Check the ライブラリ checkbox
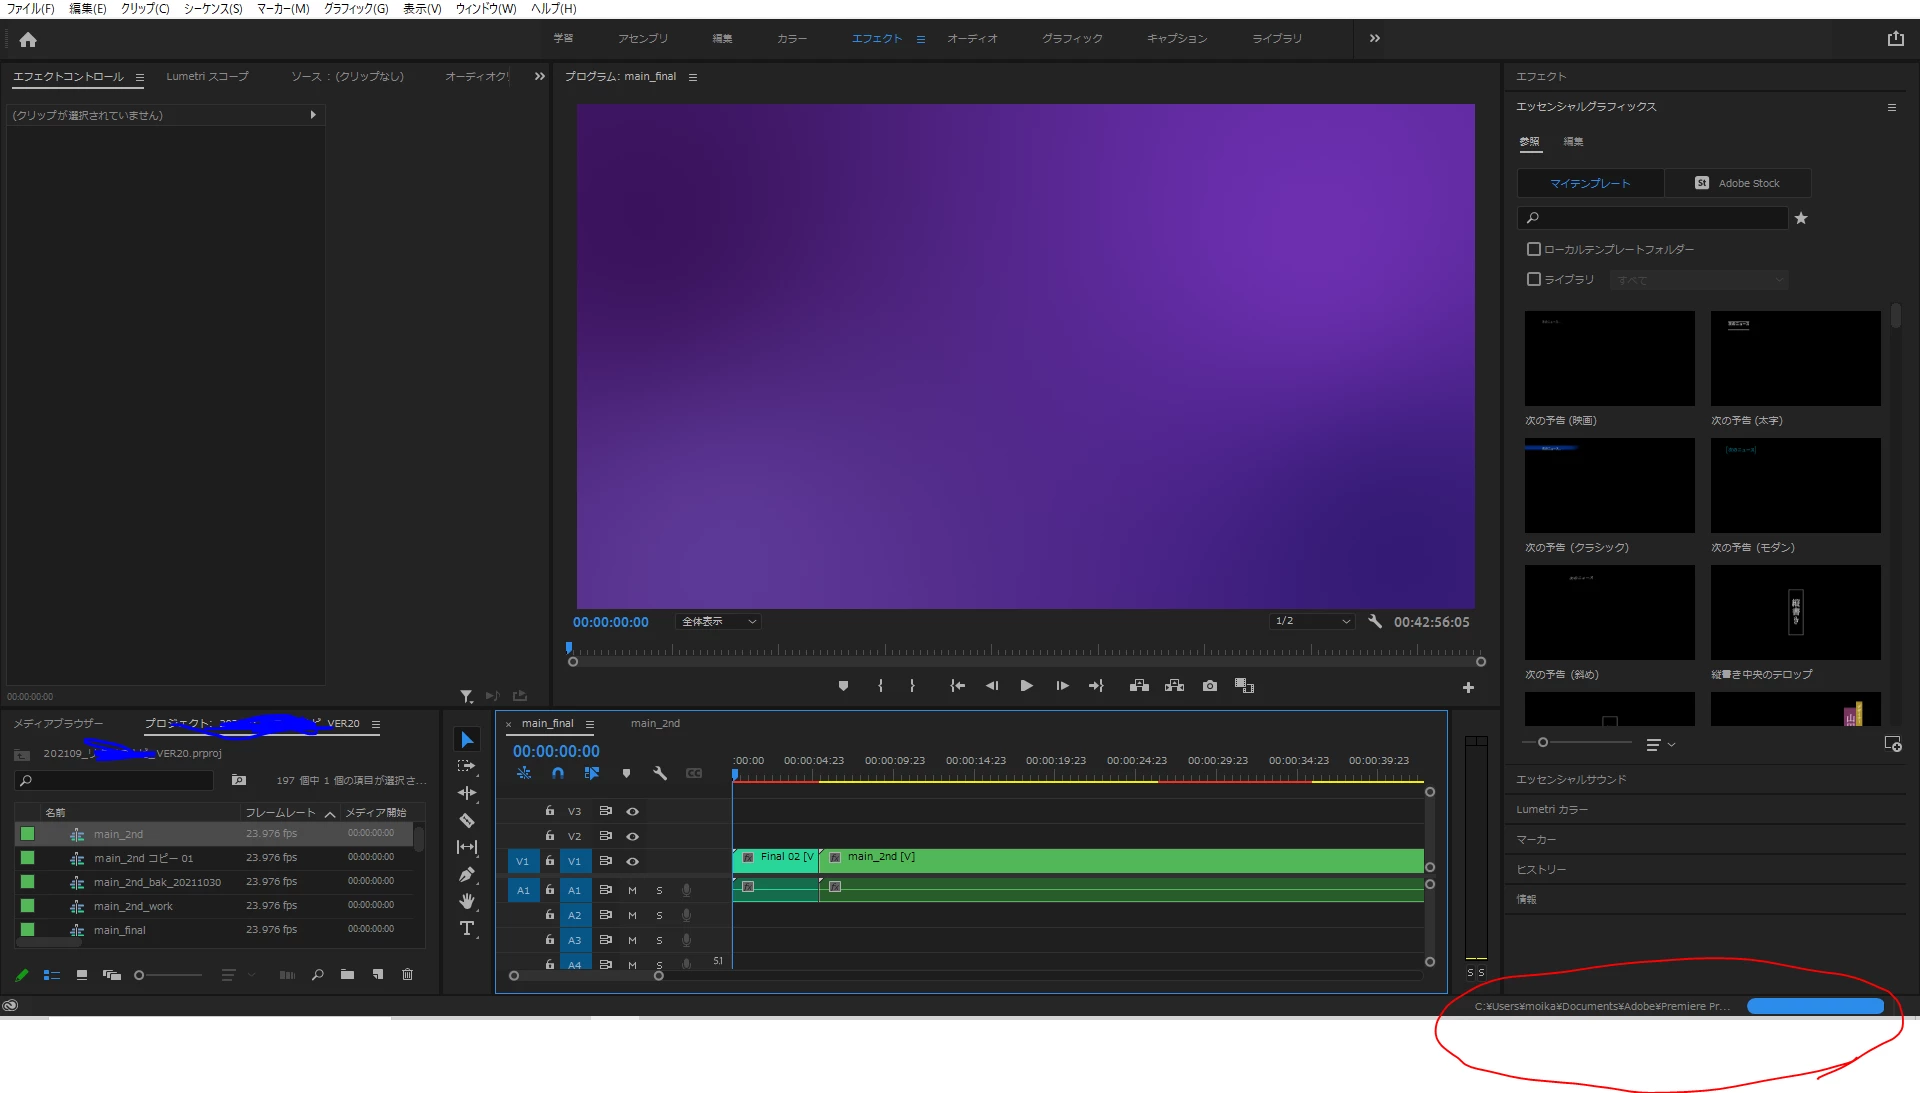This screenshot has height=1093, width=1920. tap(1534, 279)
